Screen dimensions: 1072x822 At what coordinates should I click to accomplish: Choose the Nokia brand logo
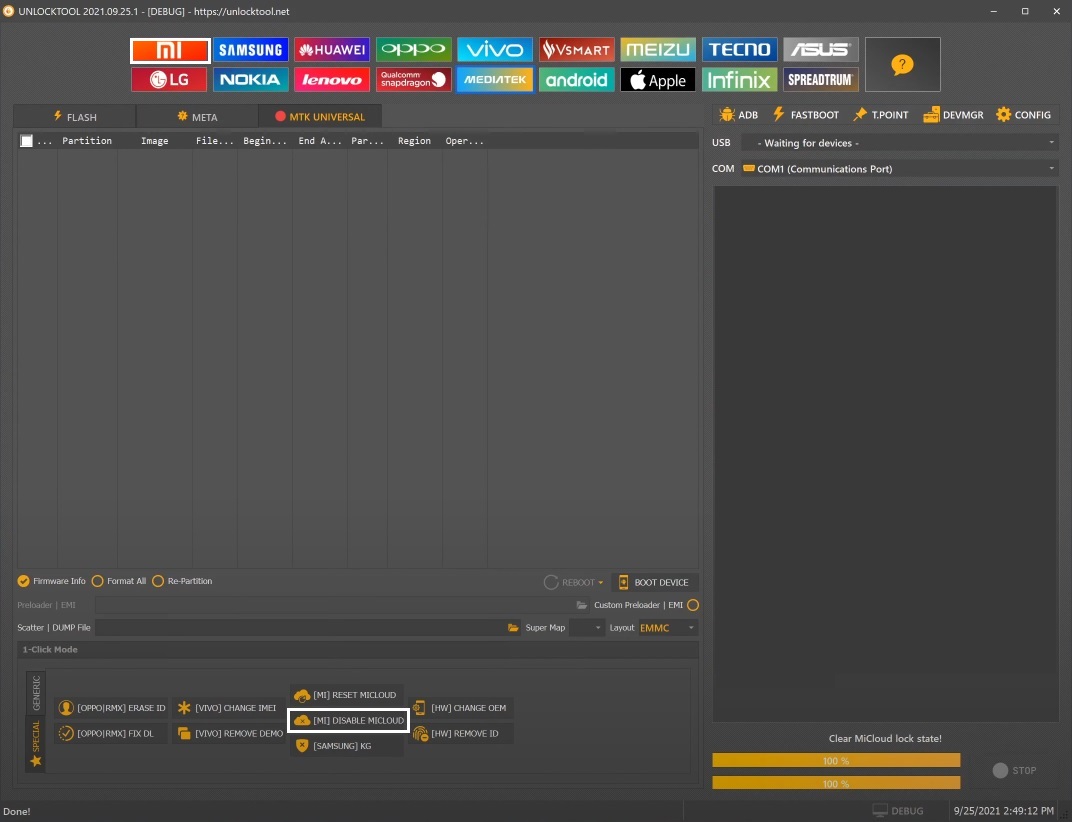click(x=250, y=79)
